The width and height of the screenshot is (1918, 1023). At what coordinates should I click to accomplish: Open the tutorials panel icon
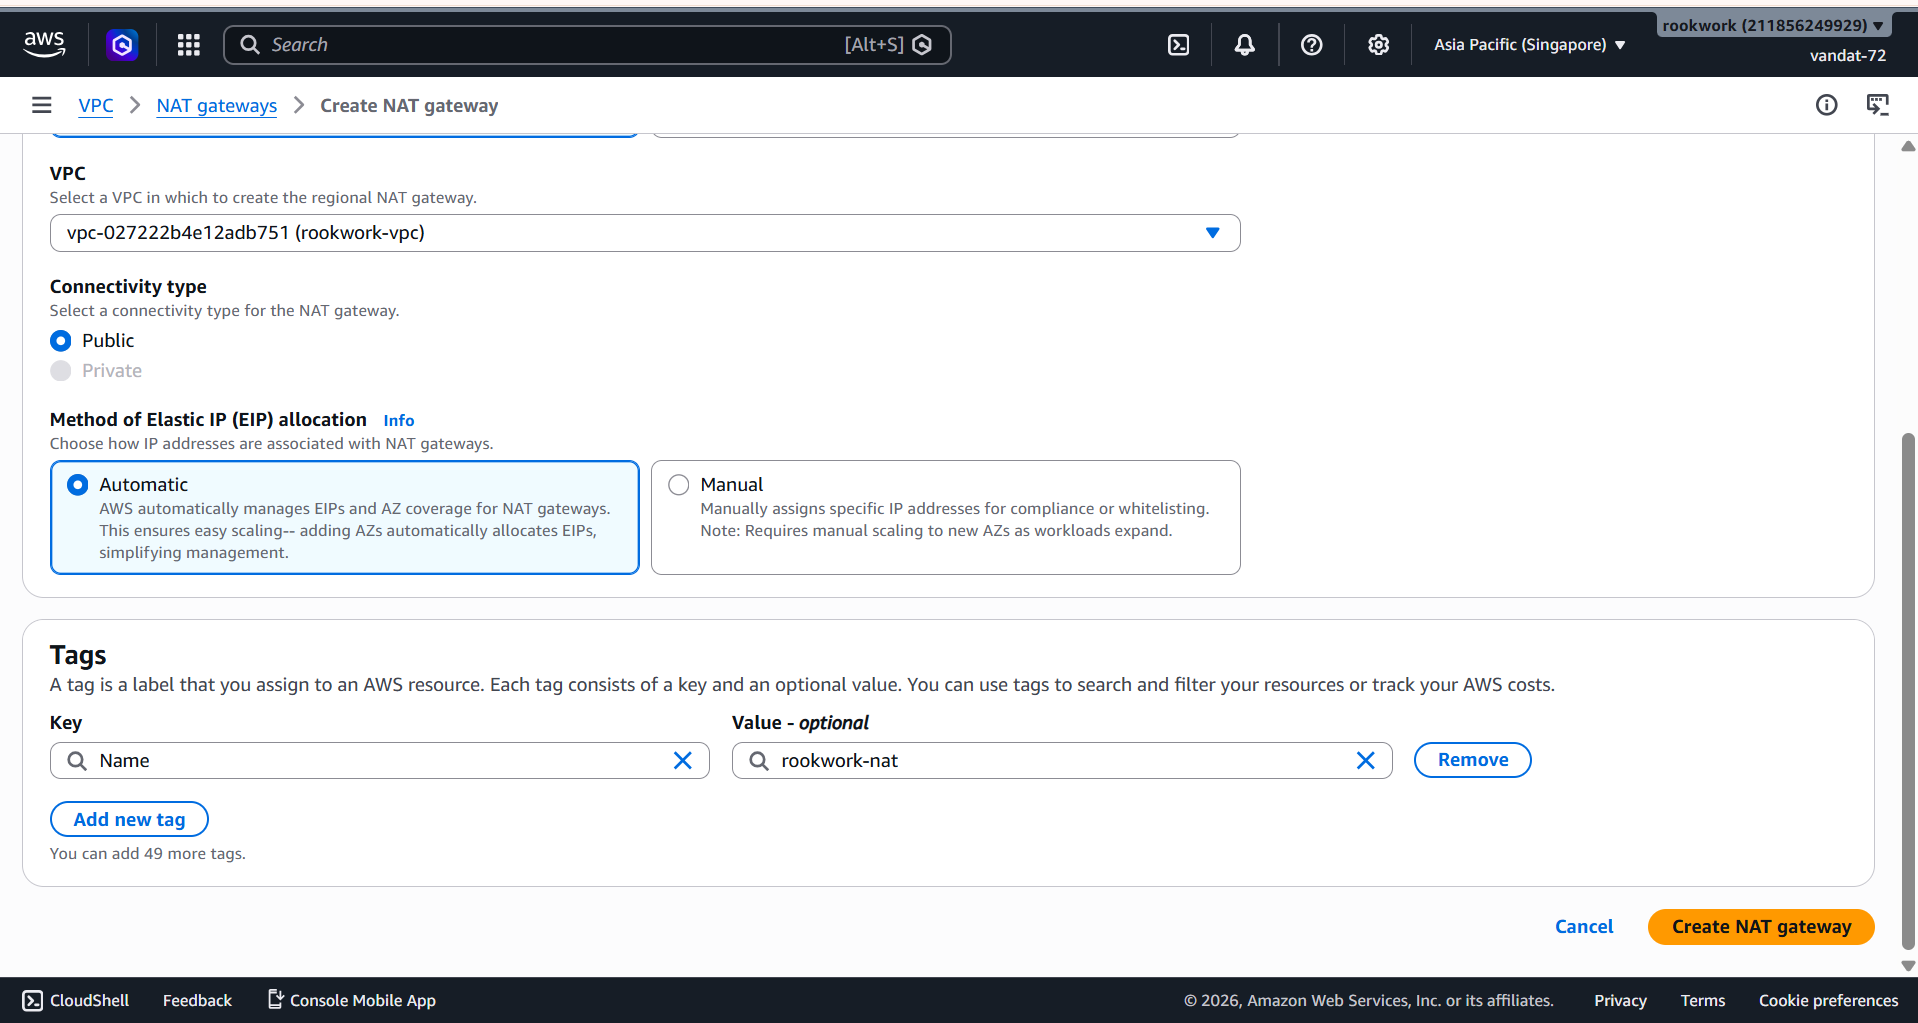(x=1878, y=105)
